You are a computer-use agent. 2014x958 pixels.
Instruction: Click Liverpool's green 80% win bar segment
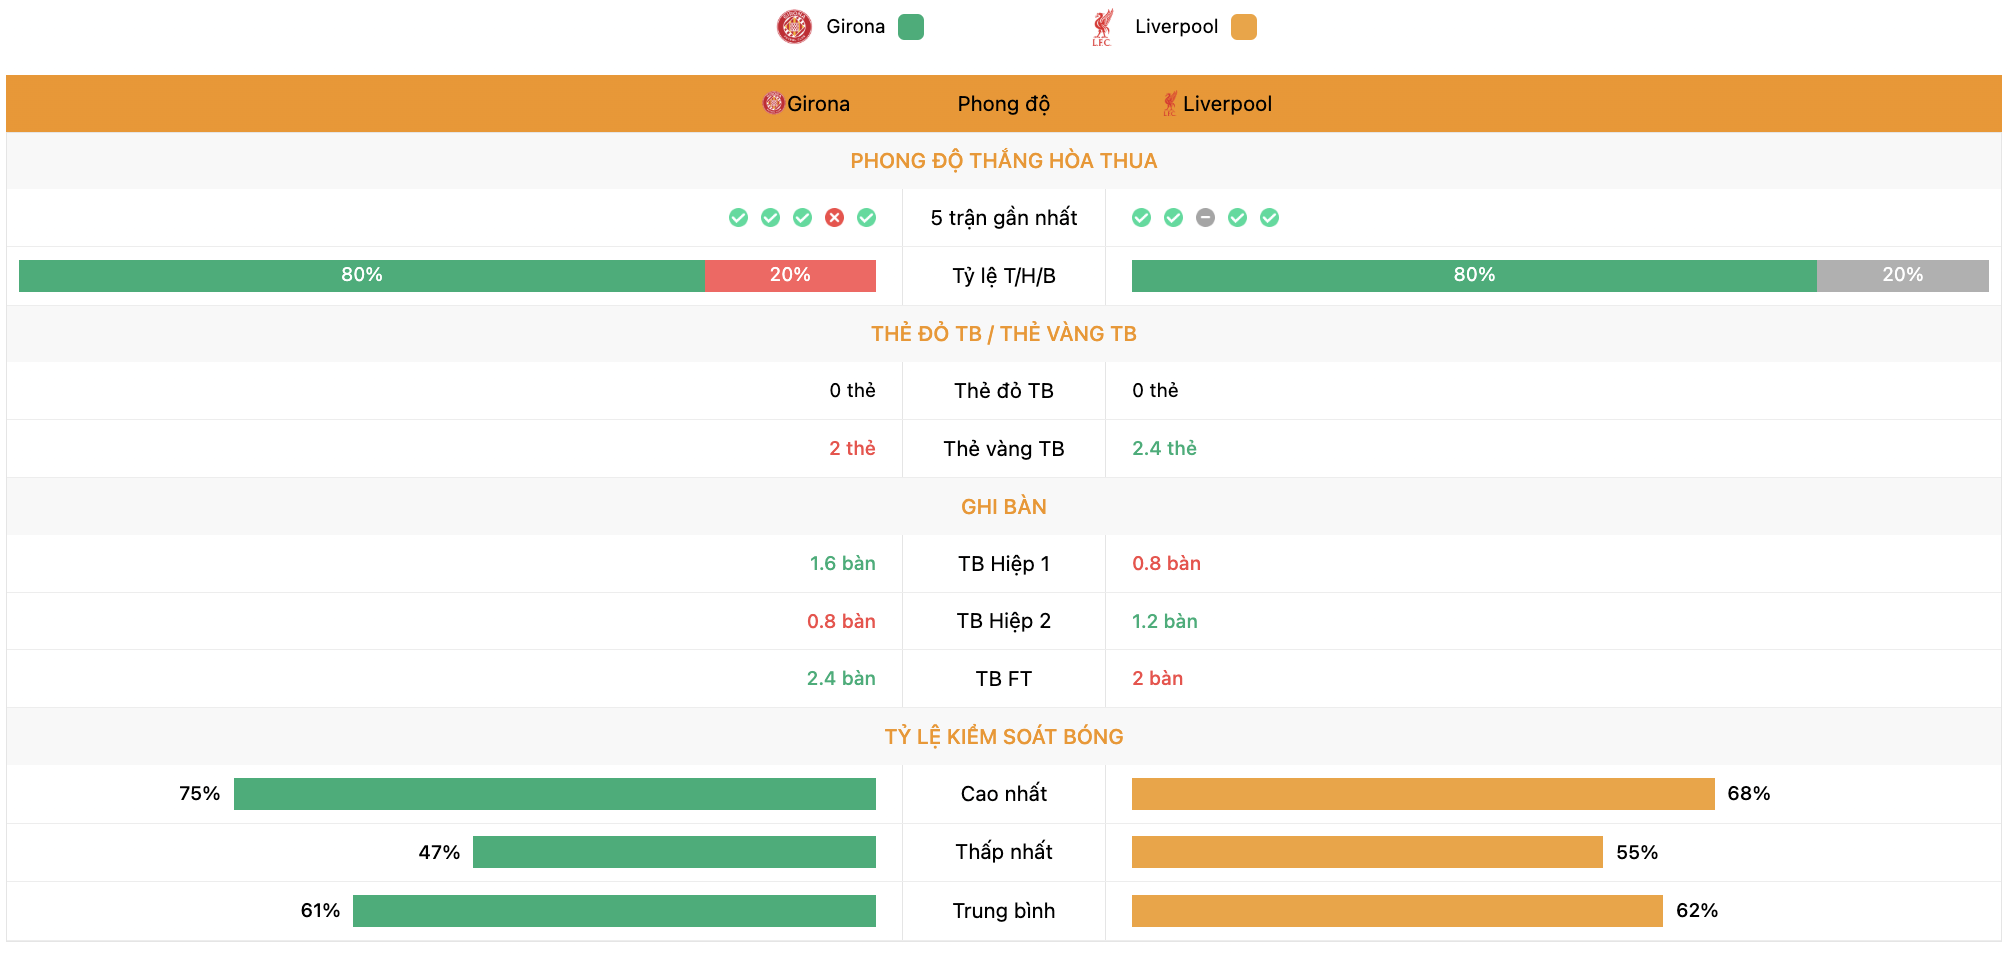point(1474,276)
